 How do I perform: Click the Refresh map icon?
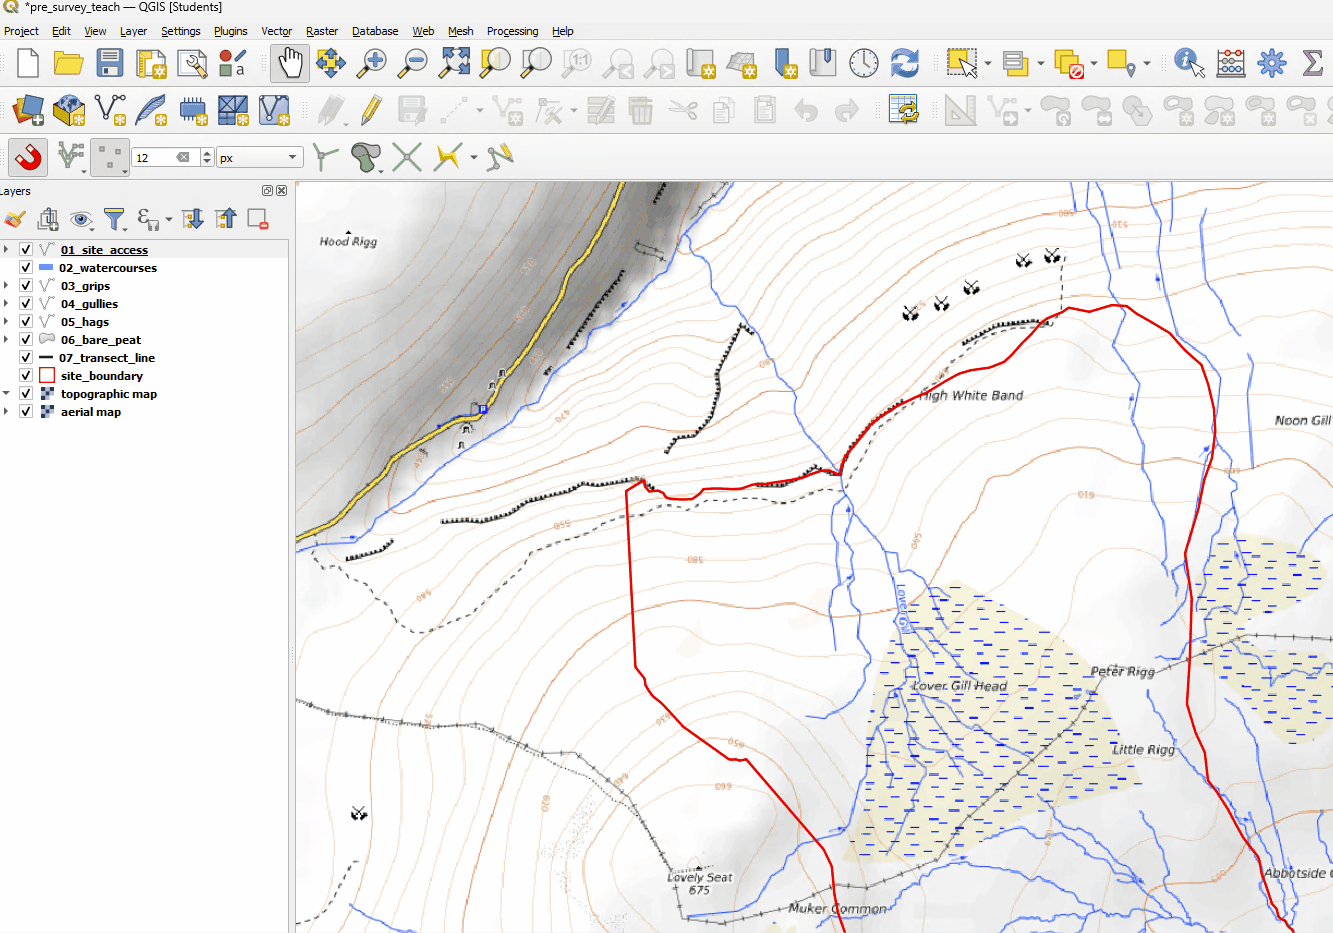click(x=904, y=63)
